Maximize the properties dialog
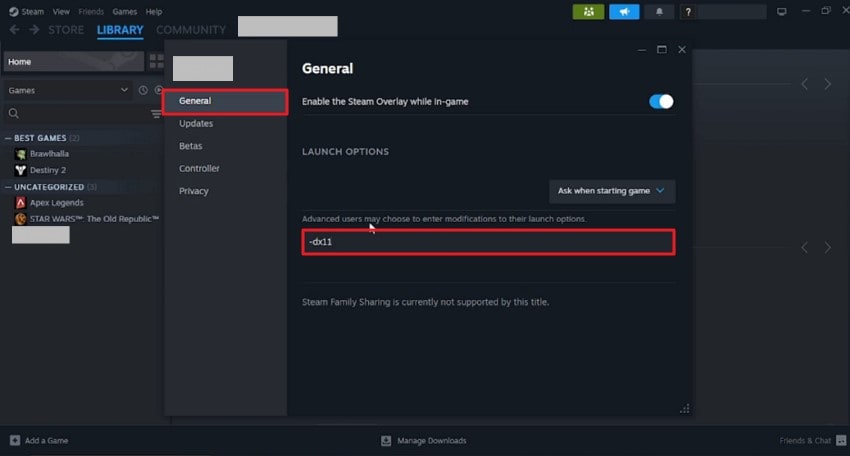Image resolution: width=850 pixels, height=456 pixels. coord(661,50)
